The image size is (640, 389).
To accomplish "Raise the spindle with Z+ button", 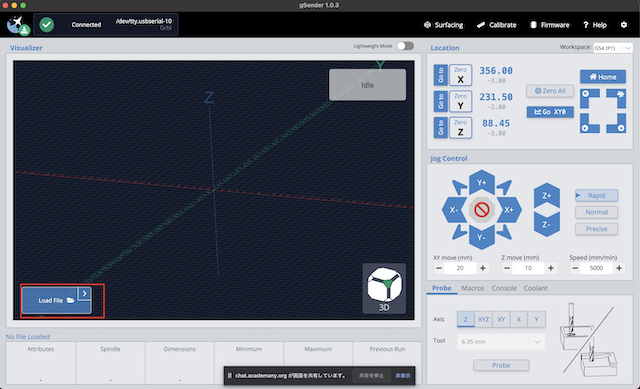I will (547, 195).
